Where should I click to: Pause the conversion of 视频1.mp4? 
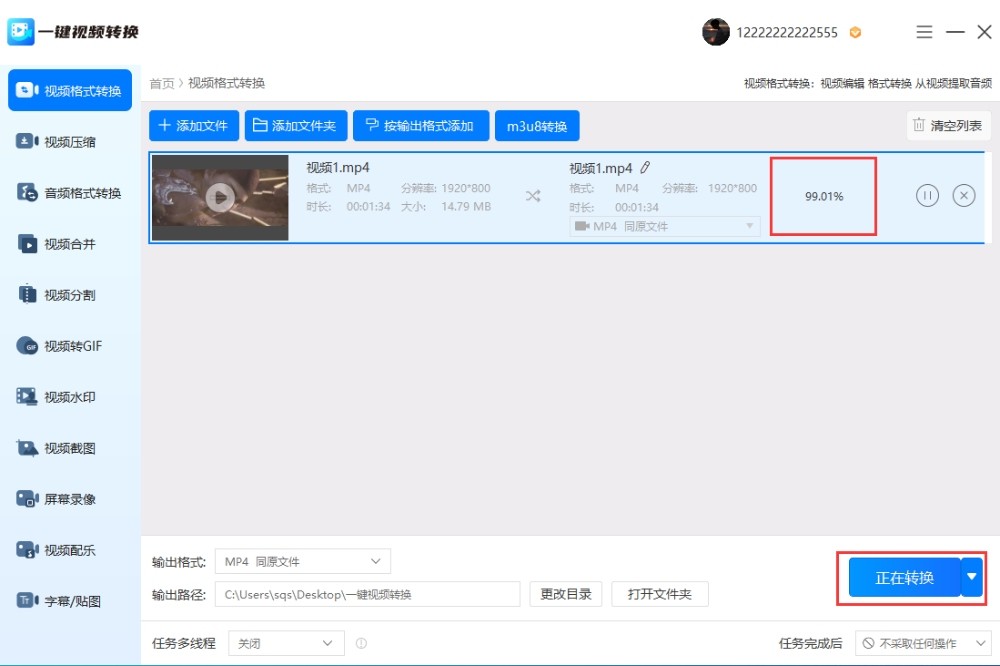pyautogui.click(x=928, y=196)
